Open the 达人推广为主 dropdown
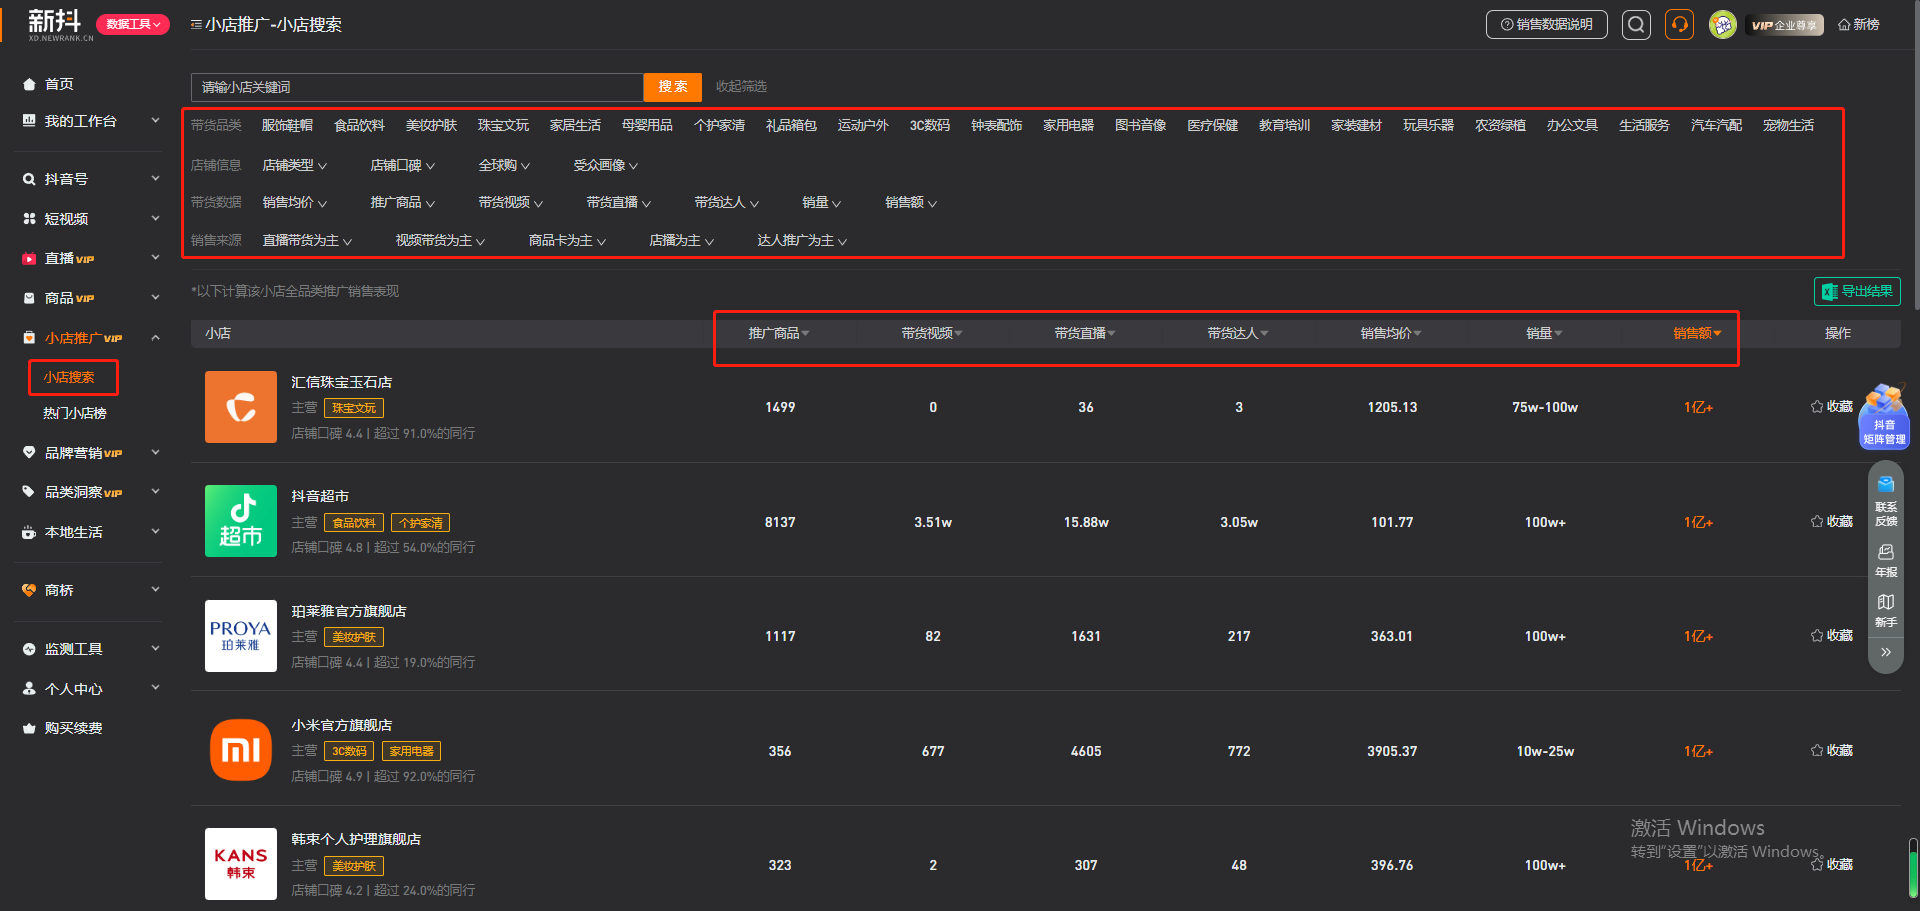 click(802, 240)
